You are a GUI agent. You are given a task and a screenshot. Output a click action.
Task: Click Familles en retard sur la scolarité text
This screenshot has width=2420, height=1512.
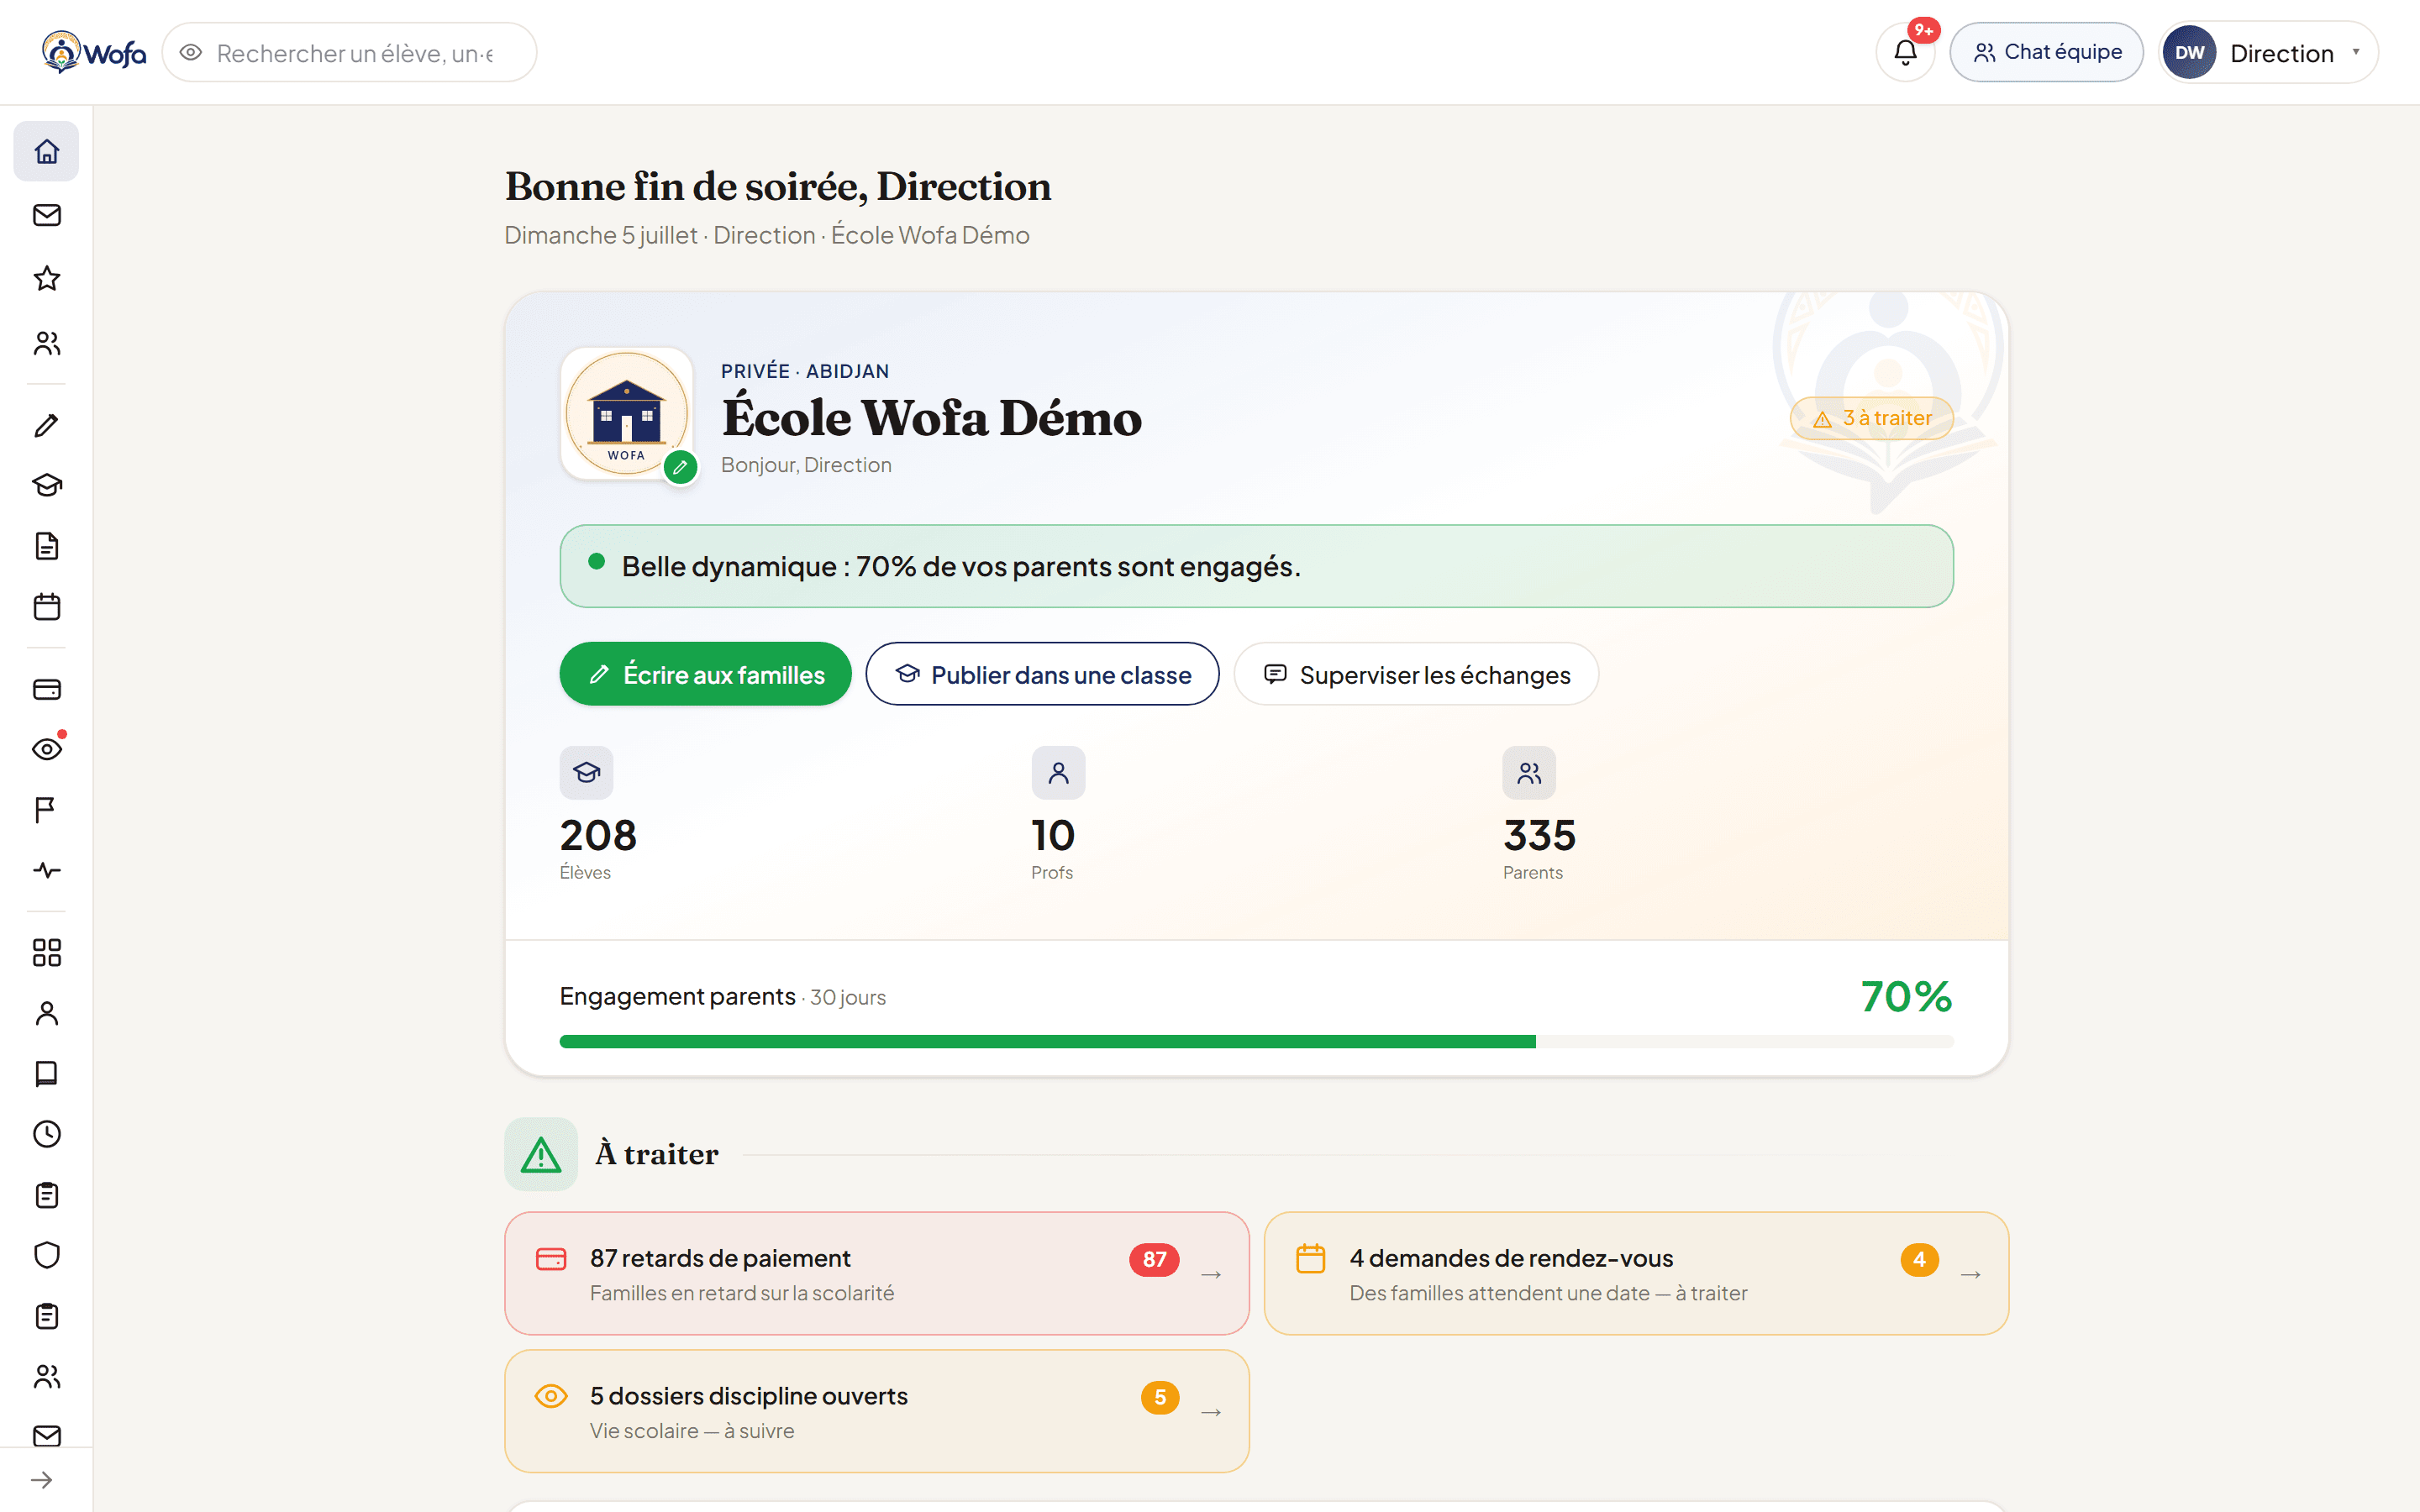[742, 1293]
